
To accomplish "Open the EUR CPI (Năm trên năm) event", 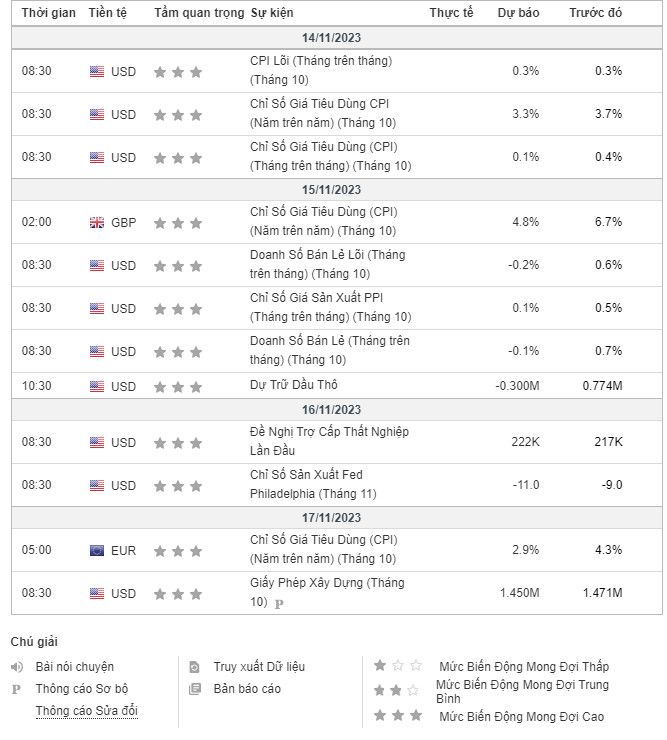I will coord(323,549).
